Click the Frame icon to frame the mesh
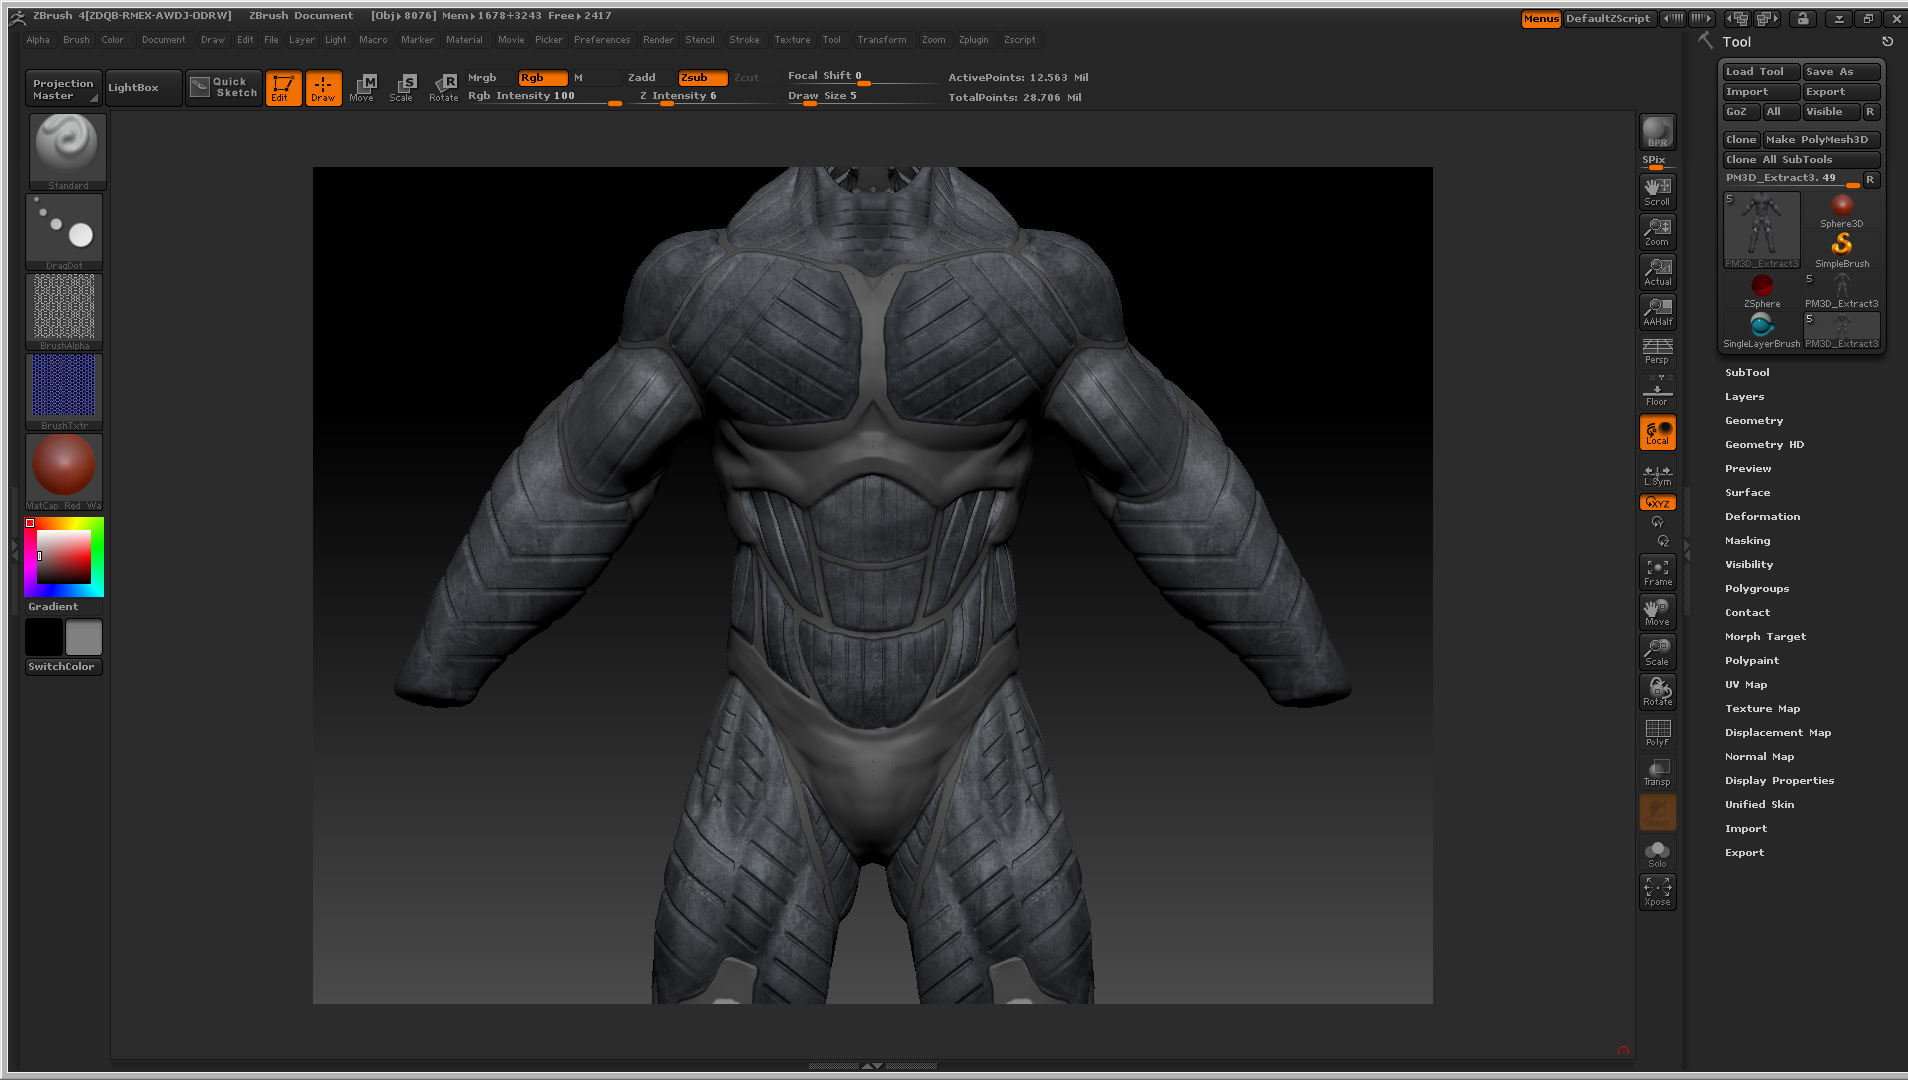The image size is (1908, 1080). tap(1657, 570)
